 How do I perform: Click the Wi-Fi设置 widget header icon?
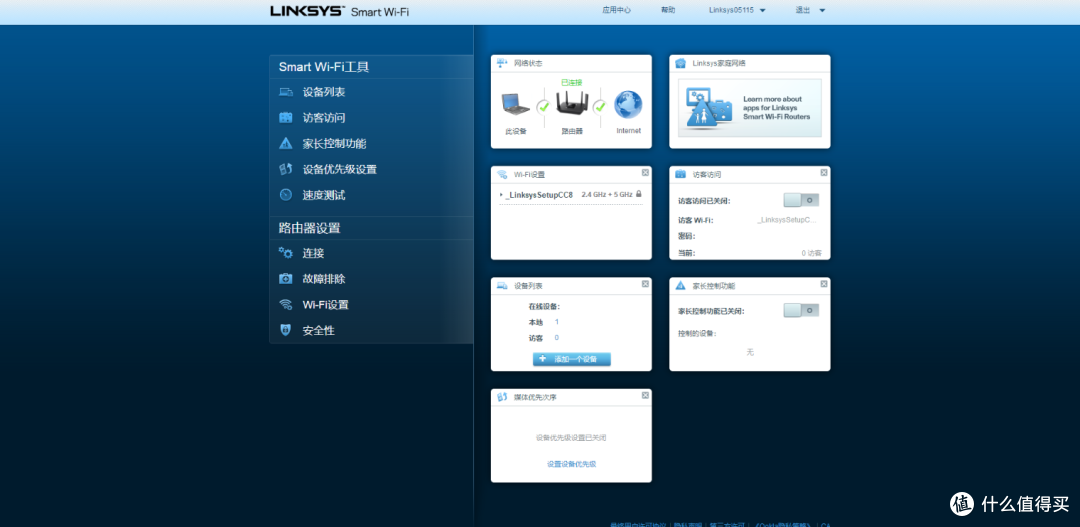click(x=502, y=174)
